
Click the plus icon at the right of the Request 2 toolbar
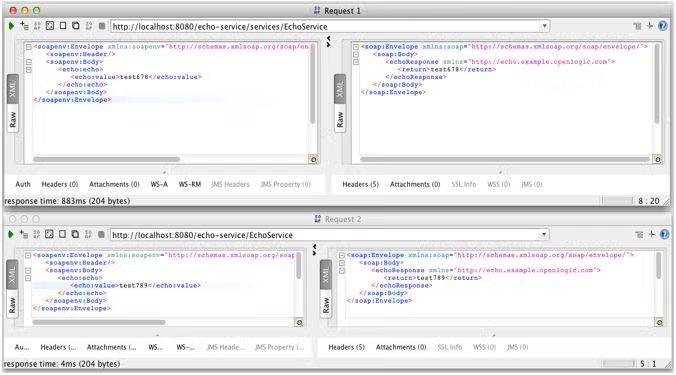[x=651, y=234]
